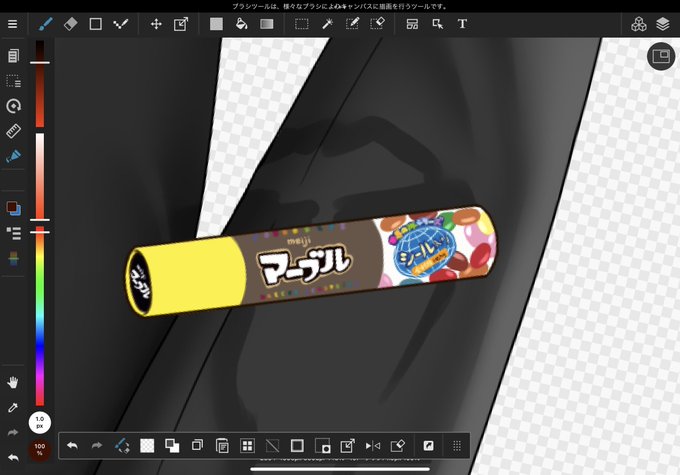Click the sidebar undo arrow
This screenshot has height=475, width=680.
[13, 457]
